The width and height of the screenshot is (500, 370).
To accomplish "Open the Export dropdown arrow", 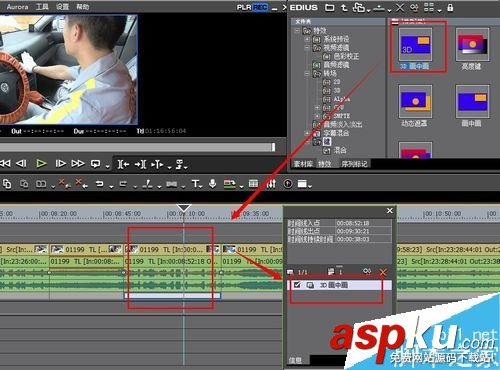I will click(x=241, y=186).
